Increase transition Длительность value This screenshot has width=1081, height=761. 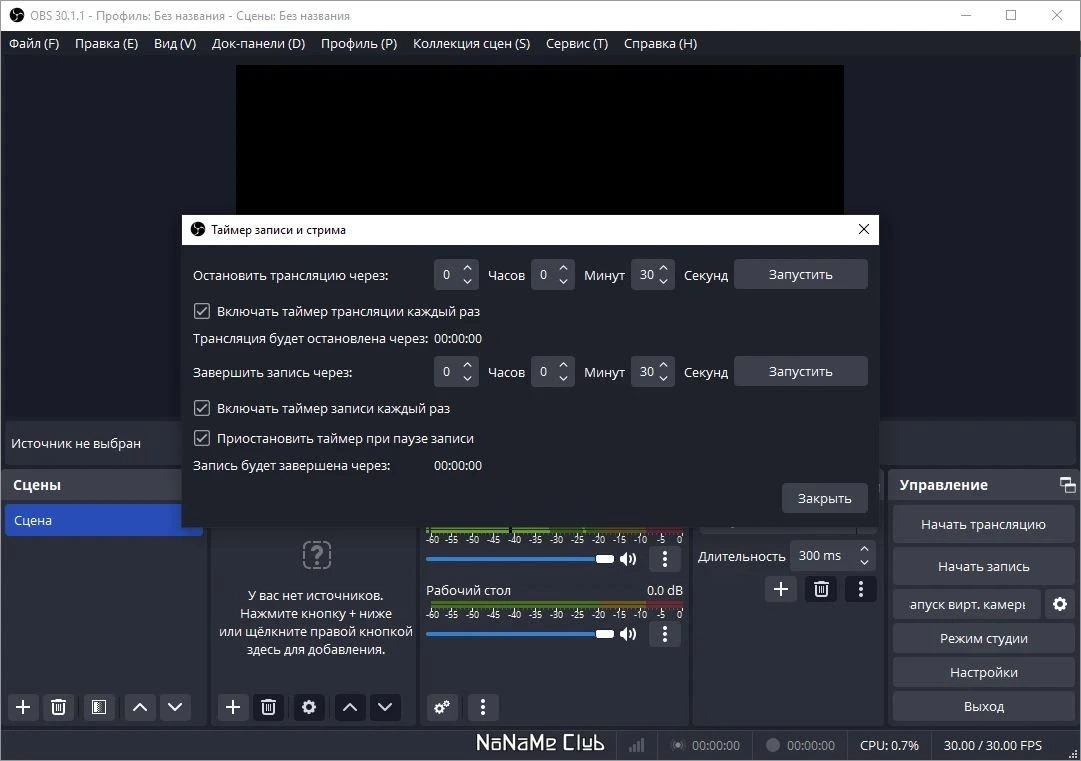[865, 549]
